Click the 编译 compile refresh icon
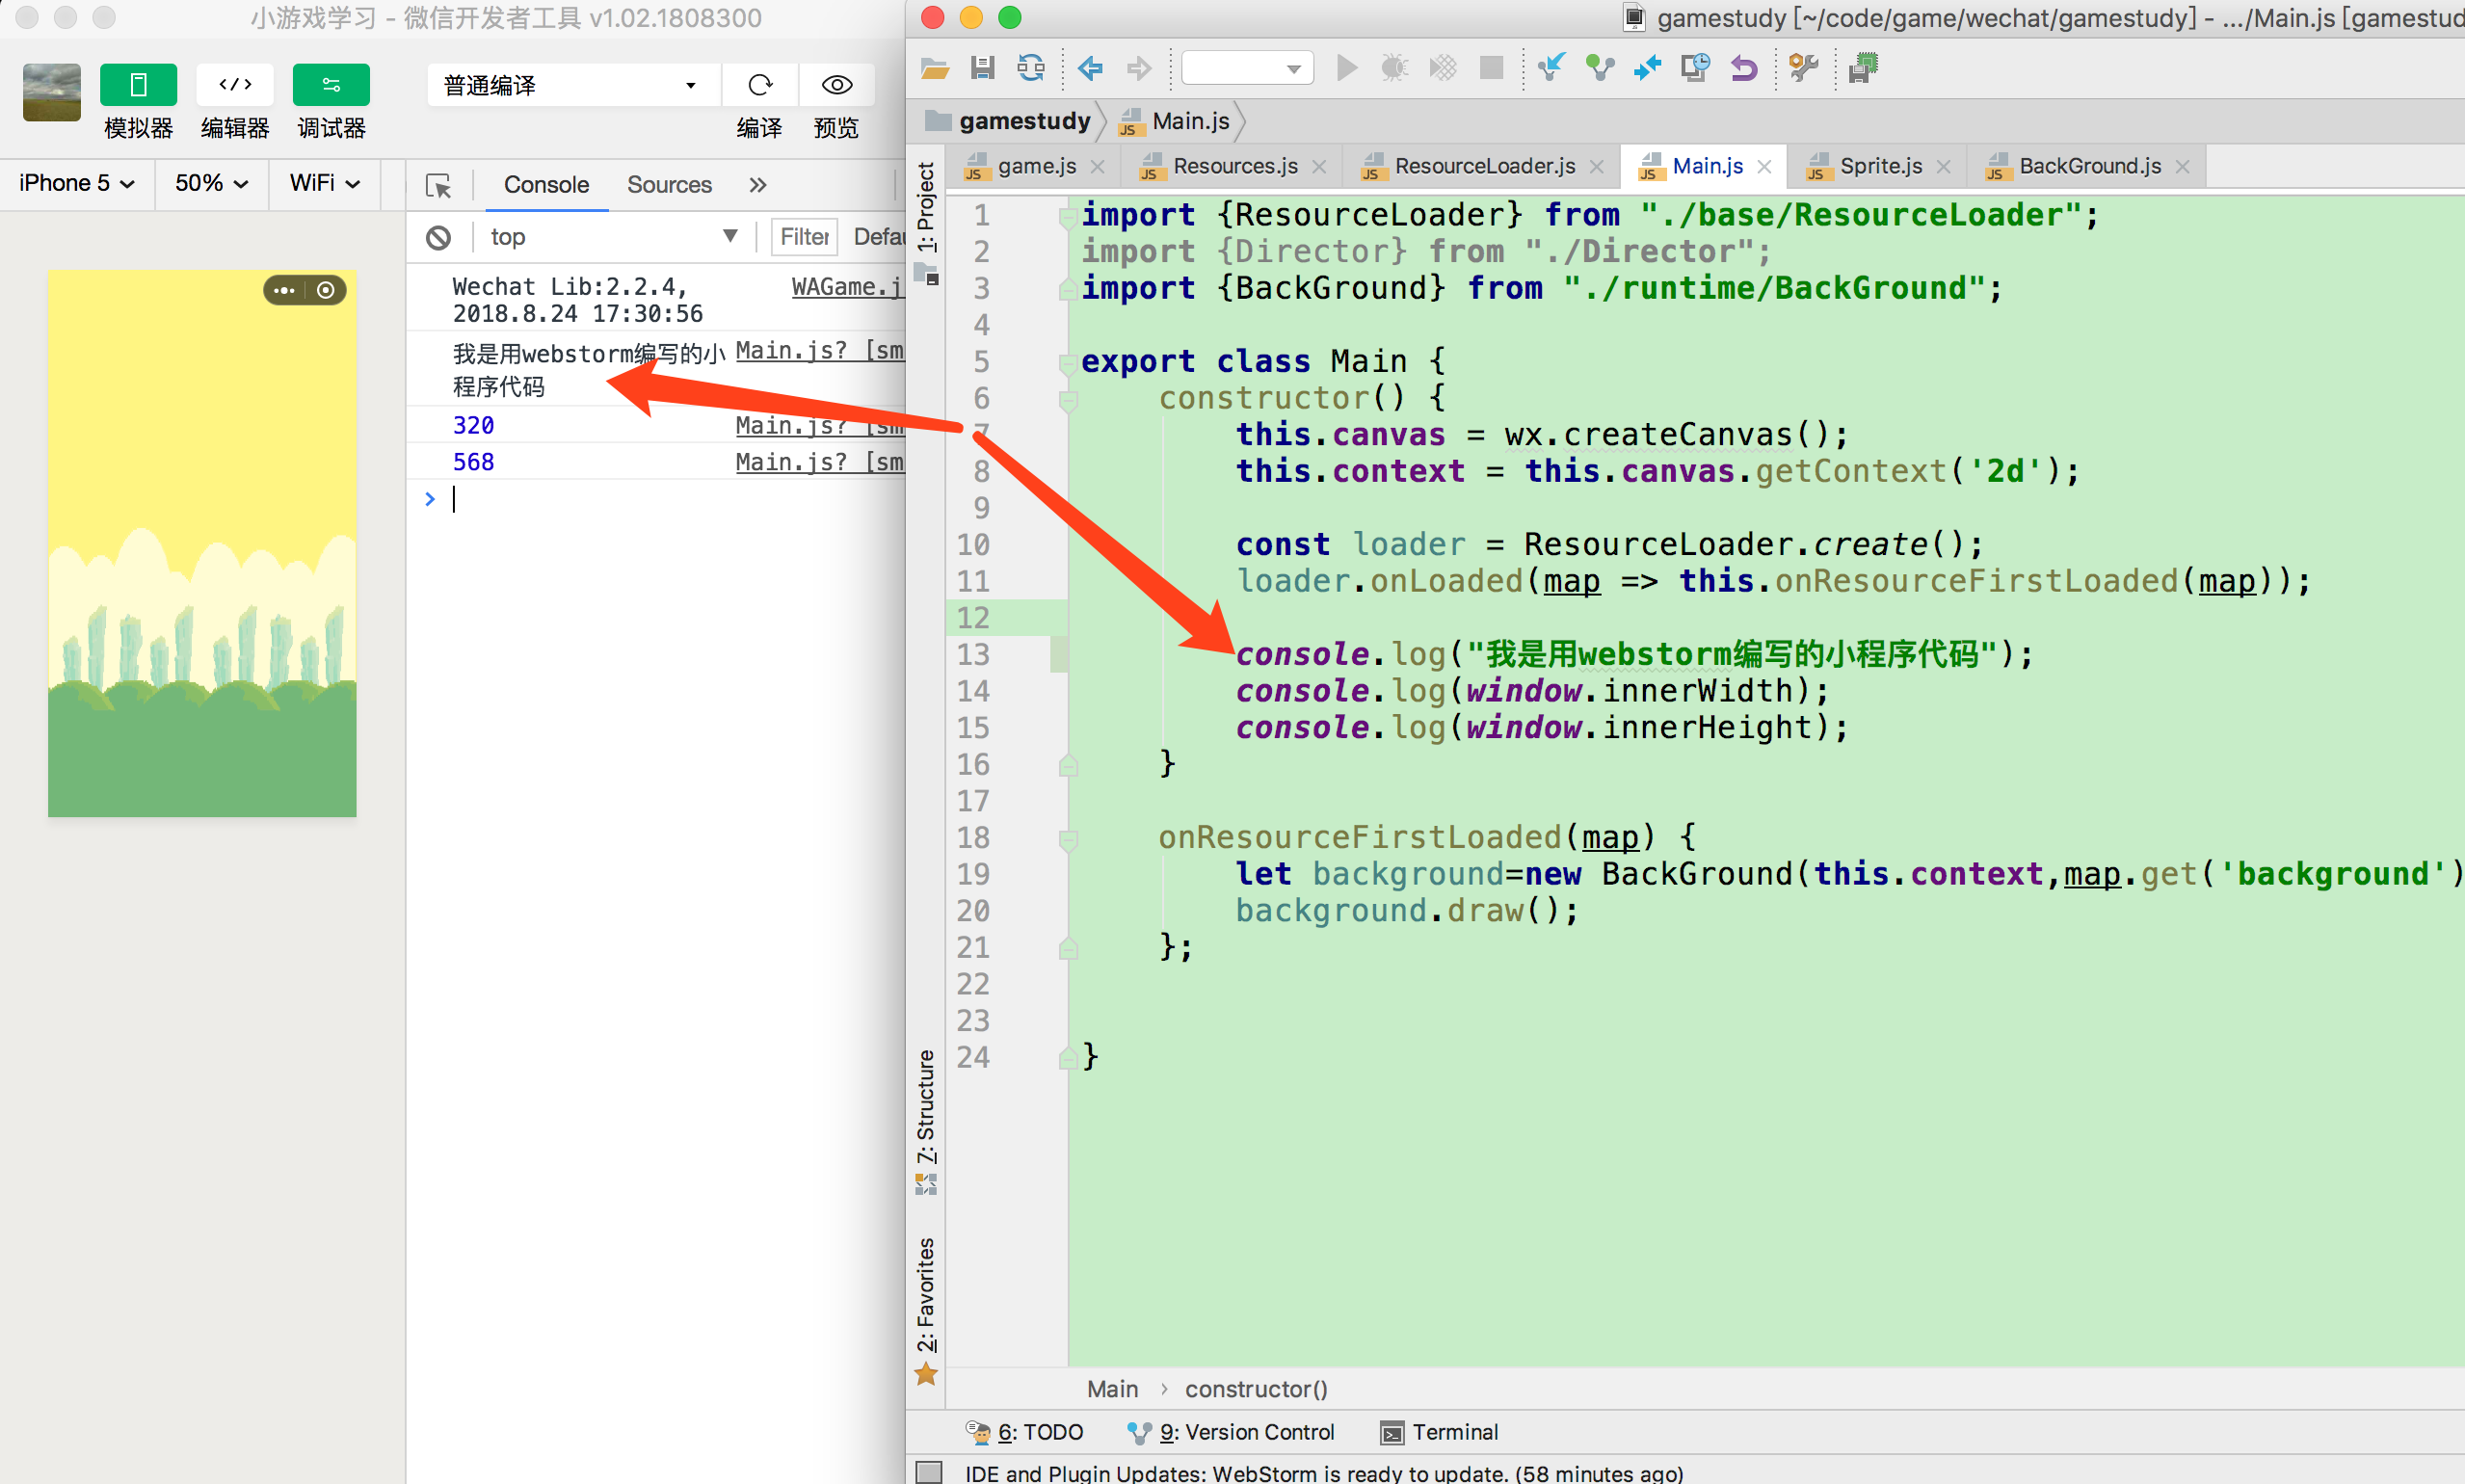Viewport: 2465px width, 1484px height. coord(760,85)
